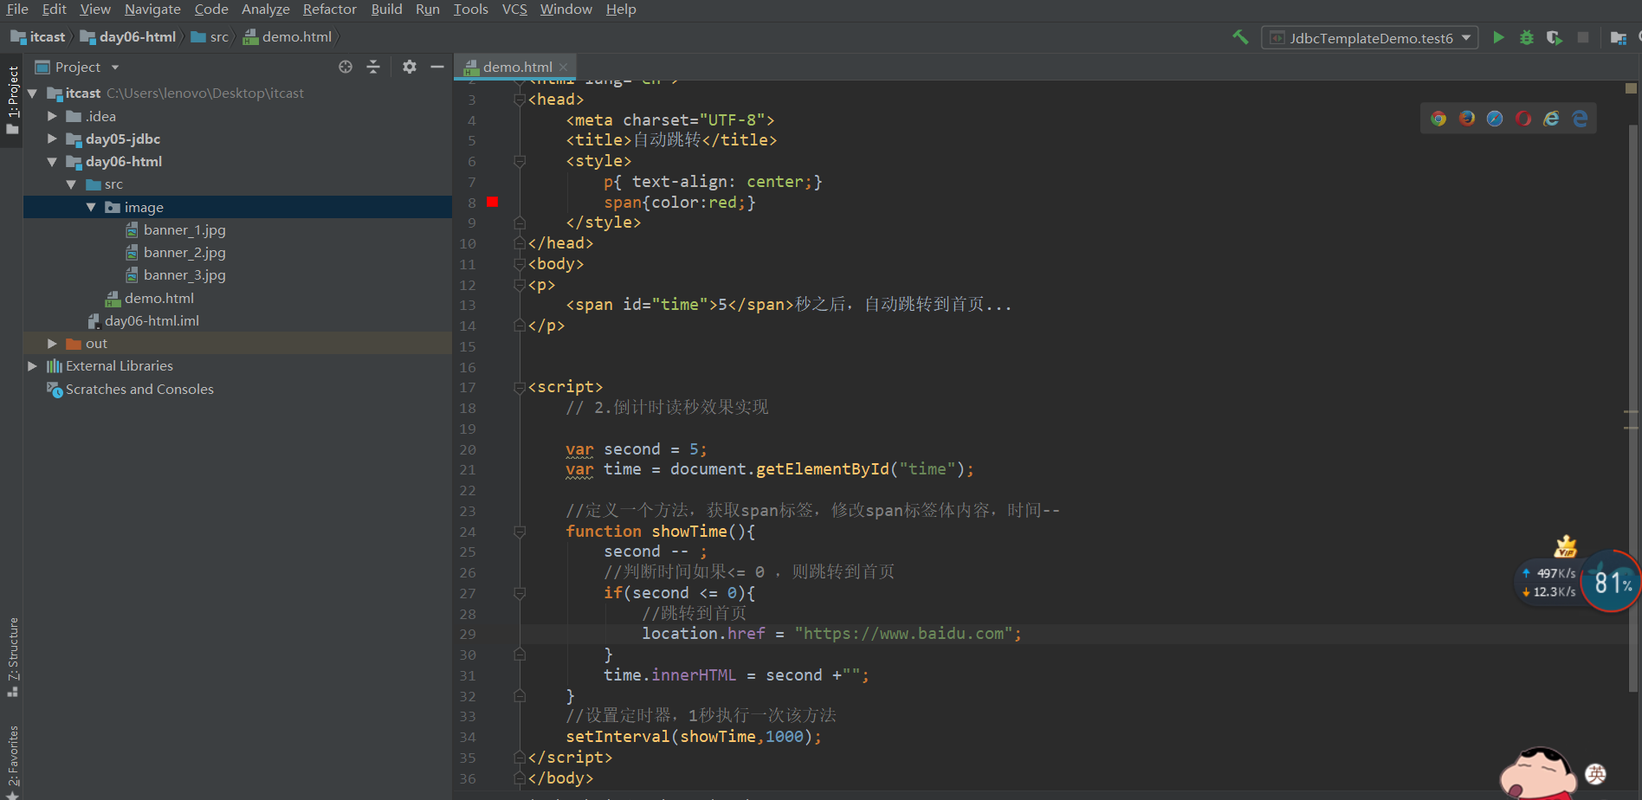This screenshot has height=800, width=1642.
Task: Collapse the day06-html module
Action: 52,161
